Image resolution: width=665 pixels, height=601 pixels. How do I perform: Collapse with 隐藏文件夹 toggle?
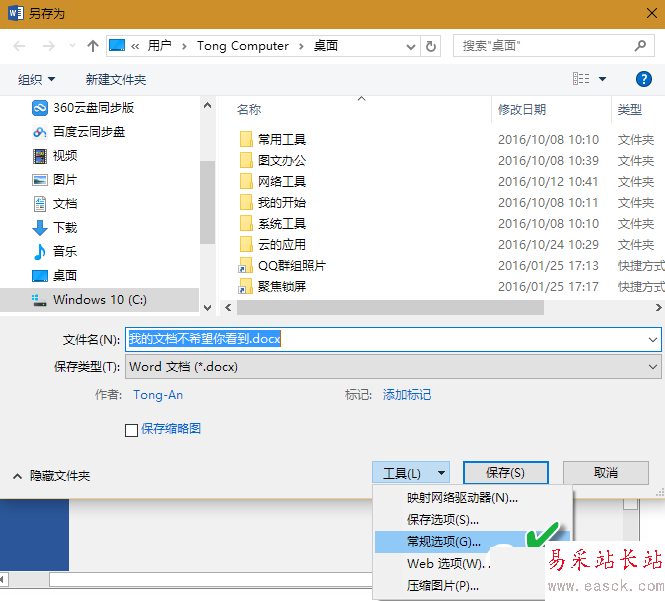[x=52, y=476]
